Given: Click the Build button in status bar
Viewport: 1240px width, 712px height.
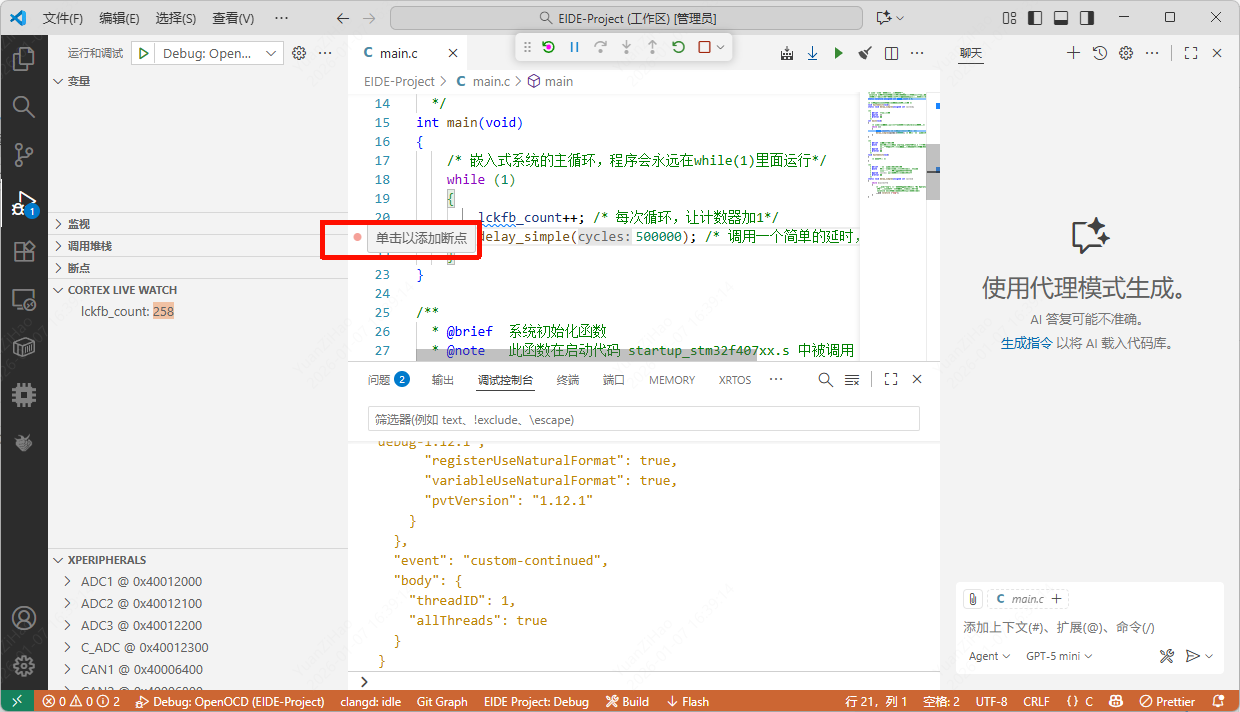Looking at the screenshot, I should [627, 702].
